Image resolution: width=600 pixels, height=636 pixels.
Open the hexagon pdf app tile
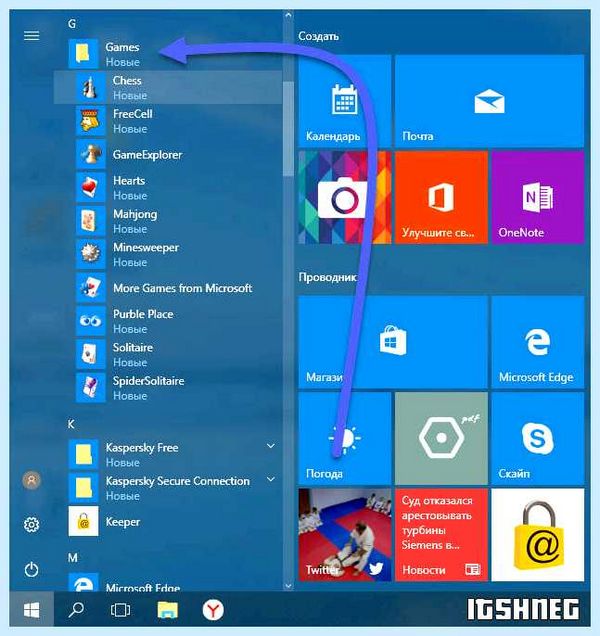pos(441,438)
